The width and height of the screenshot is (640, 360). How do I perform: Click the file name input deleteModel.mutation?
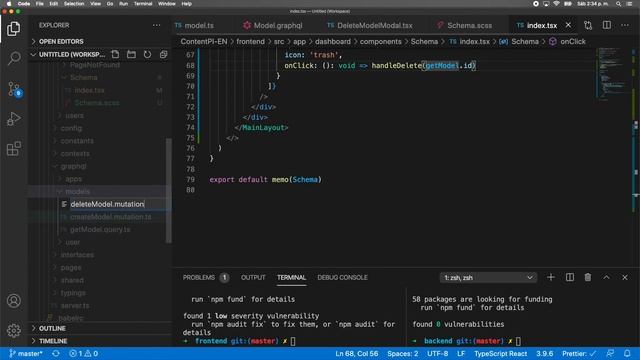tap(120, 204)
